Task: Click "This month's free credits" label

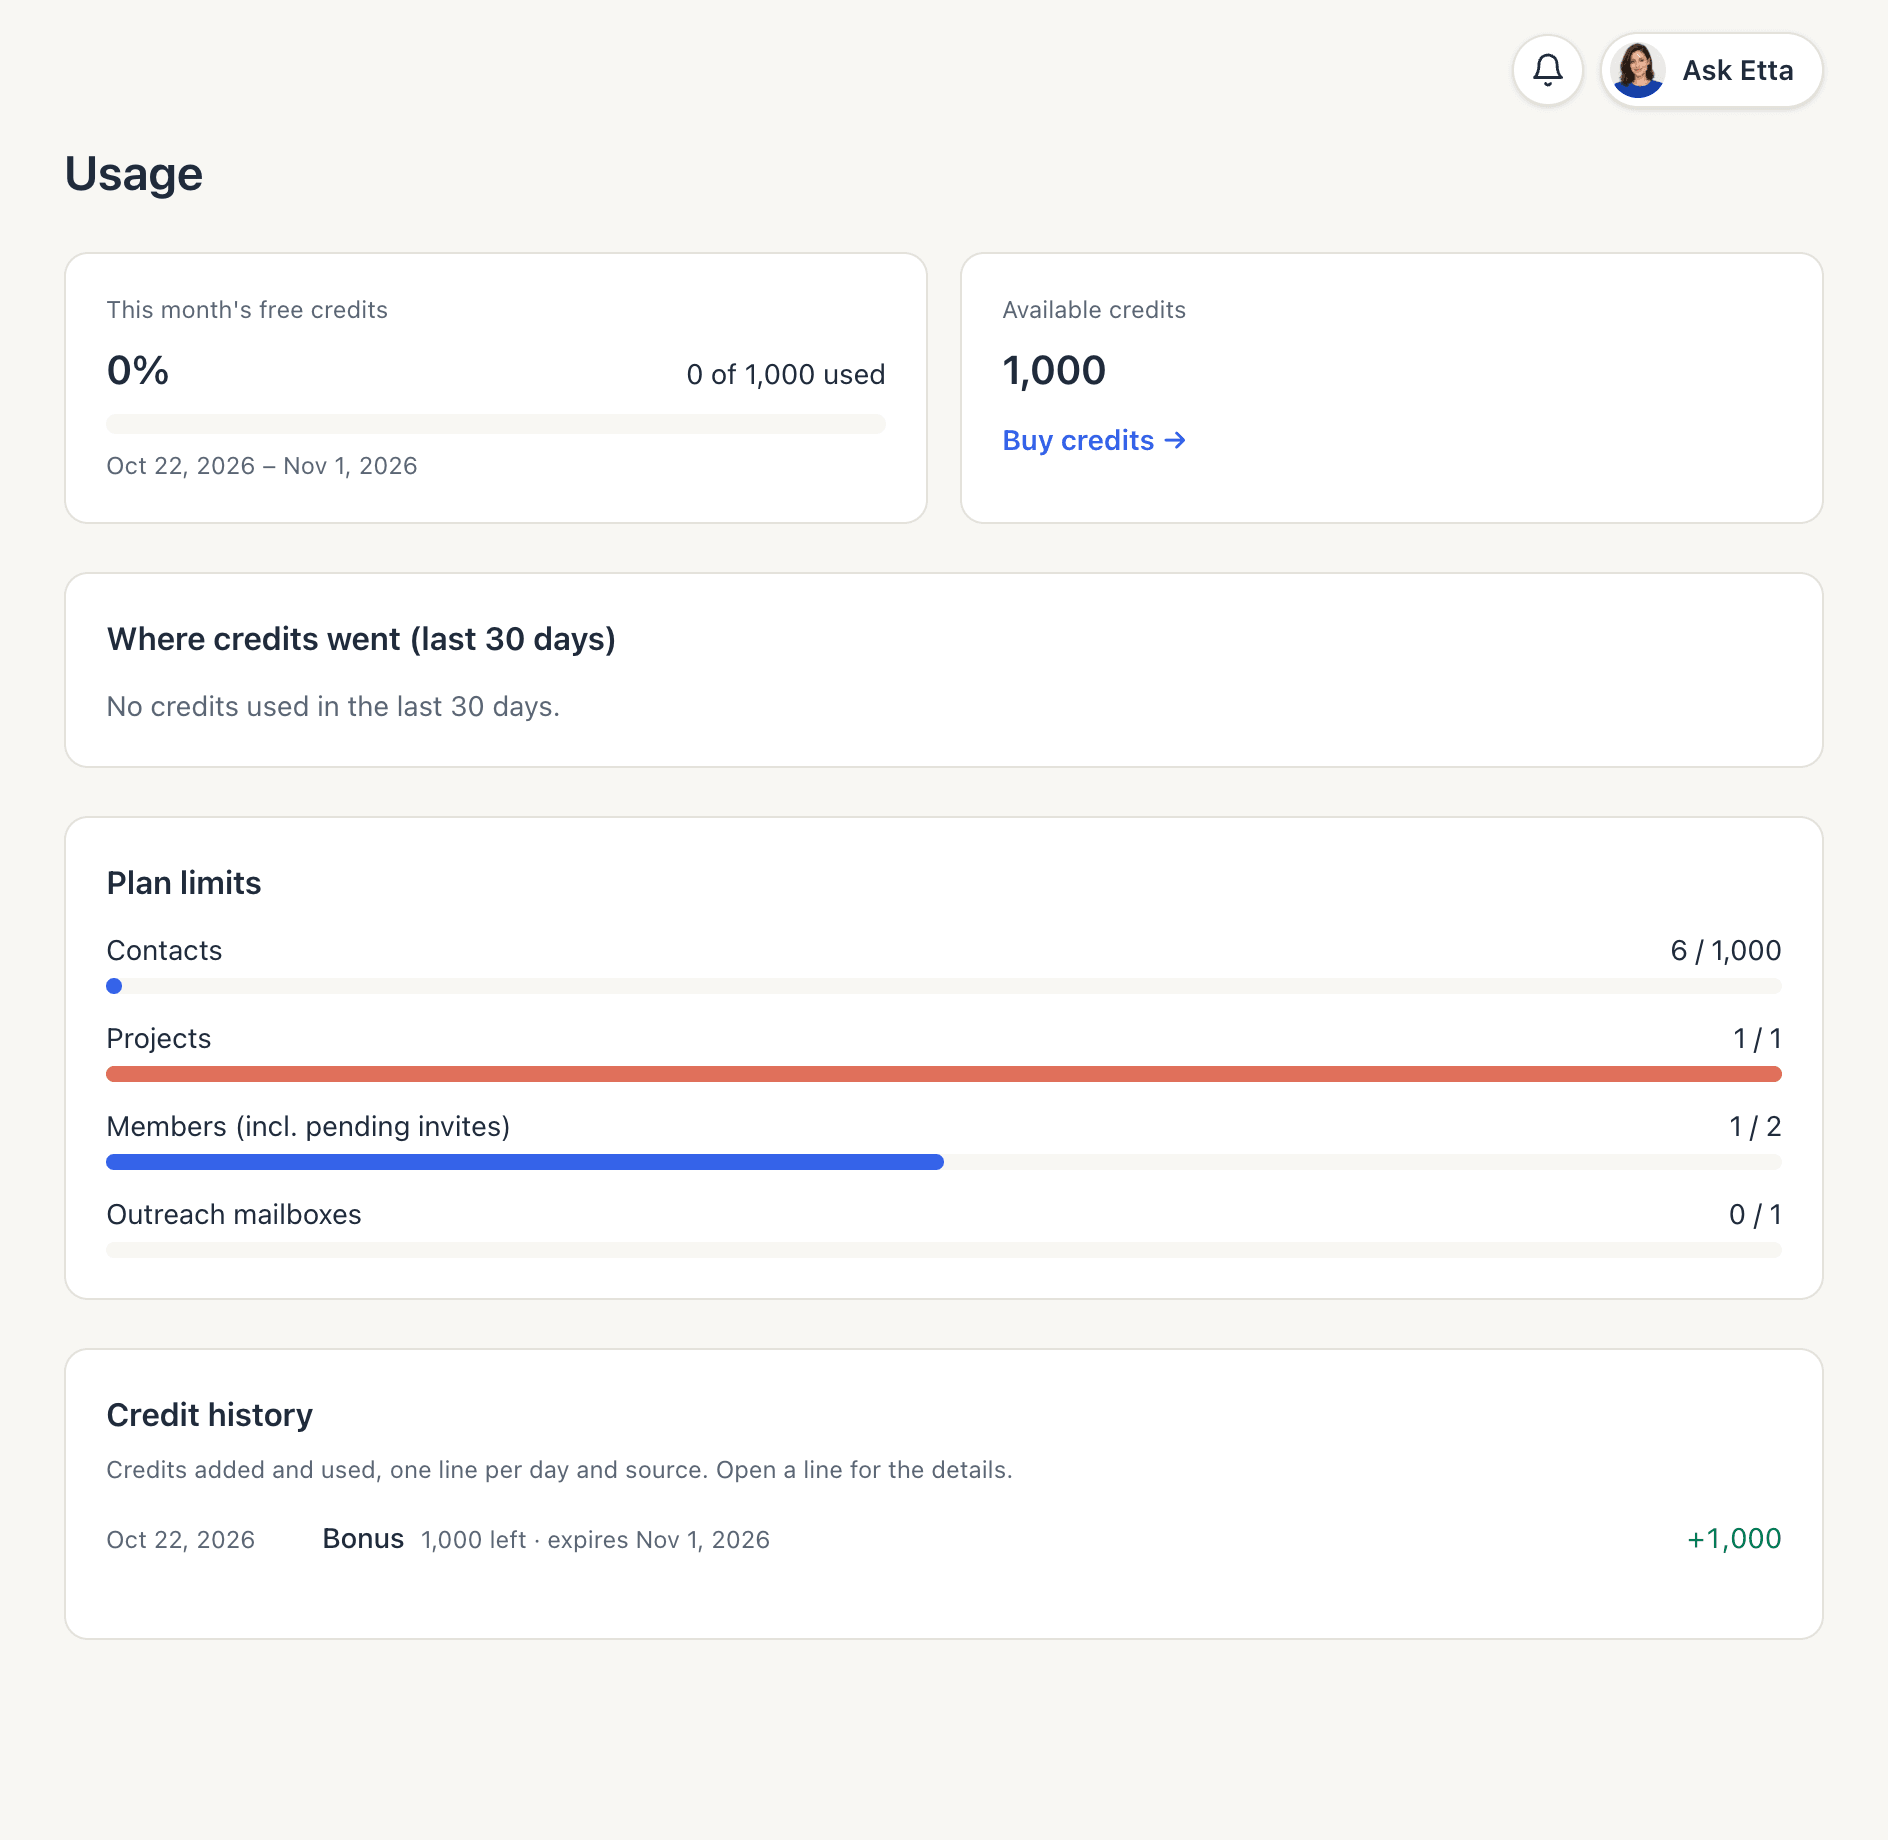Action: (247, 310)
